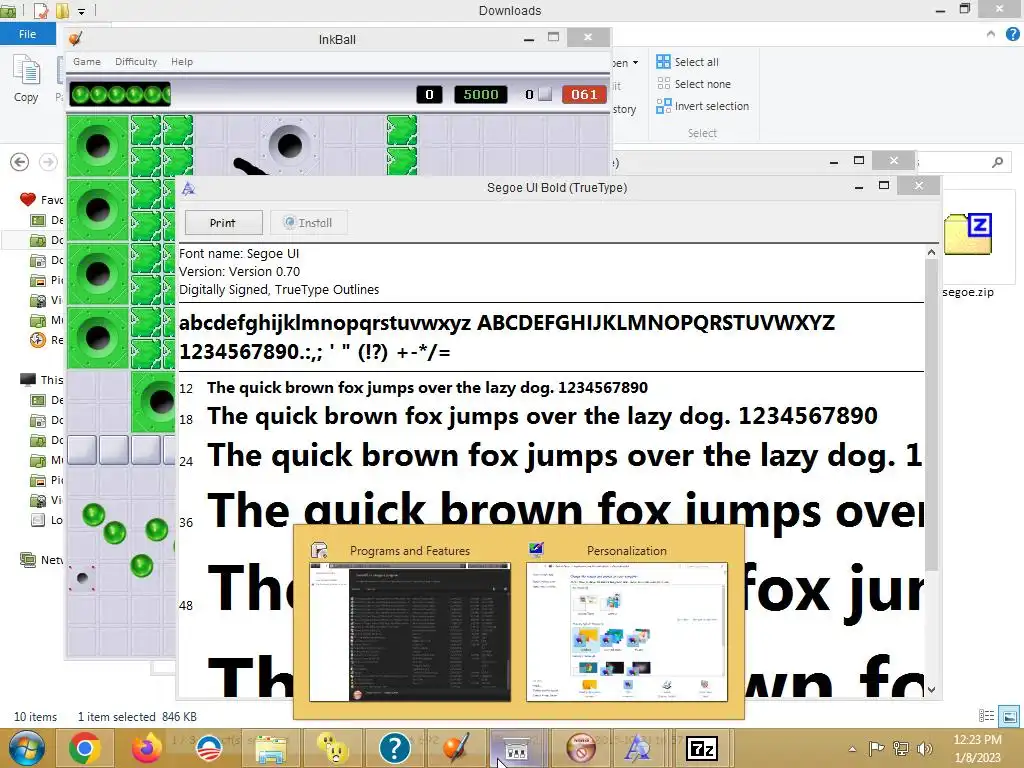The width and height of the screenshot is (1024, 768).
Task: Select the Personalization preview thumbnail
Action: (x=627, y=631)
